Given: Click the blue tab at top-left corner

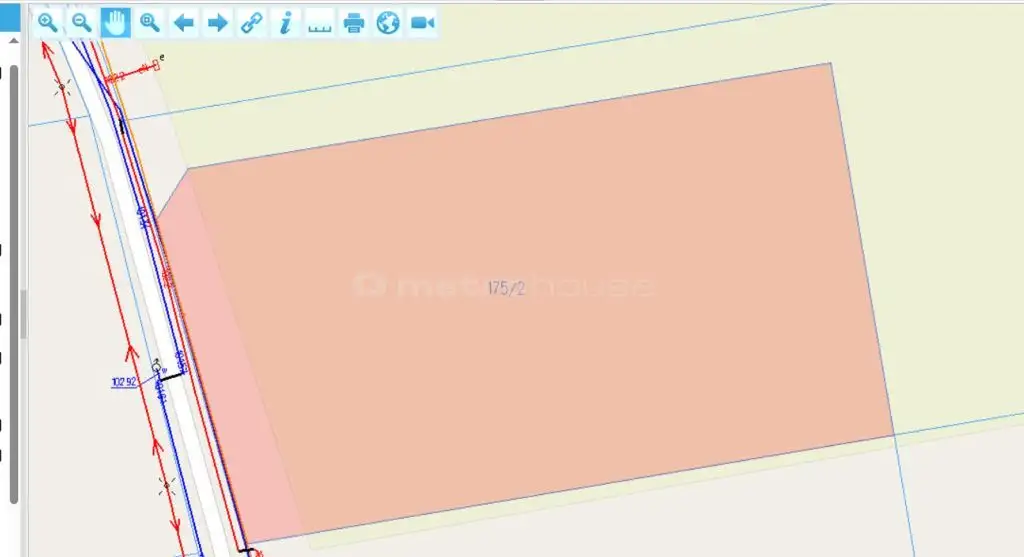Looking at the screenshot, I should [10, 16].
